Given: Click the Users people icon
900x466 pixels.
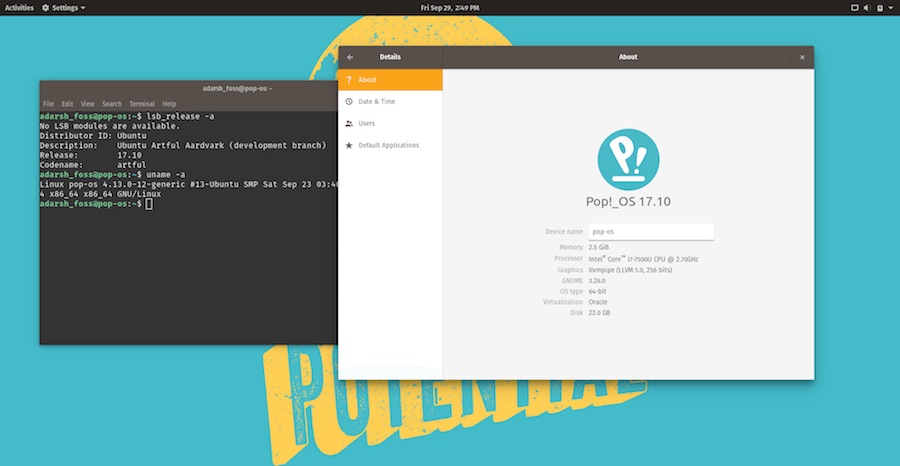Looking at the screenshot, I should coord(348,123).
